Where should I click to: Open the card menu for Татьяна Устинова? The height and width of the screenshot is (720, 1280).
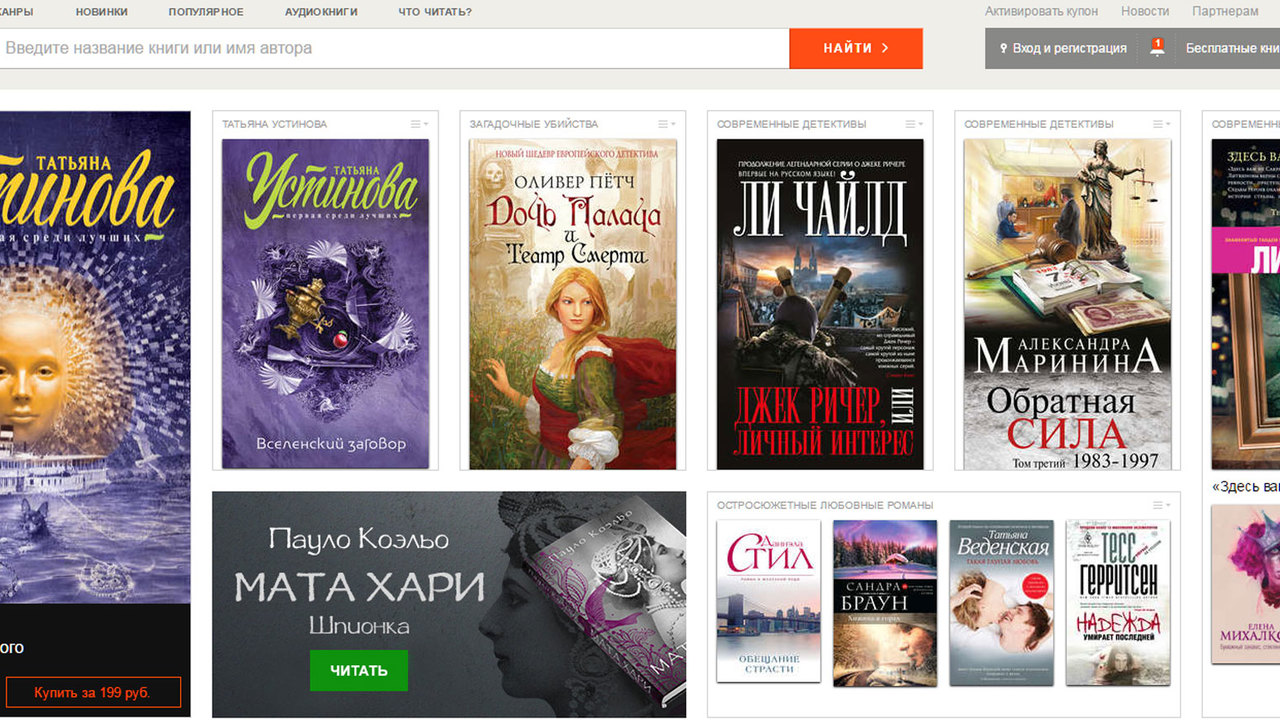click(x=419, y=124)
